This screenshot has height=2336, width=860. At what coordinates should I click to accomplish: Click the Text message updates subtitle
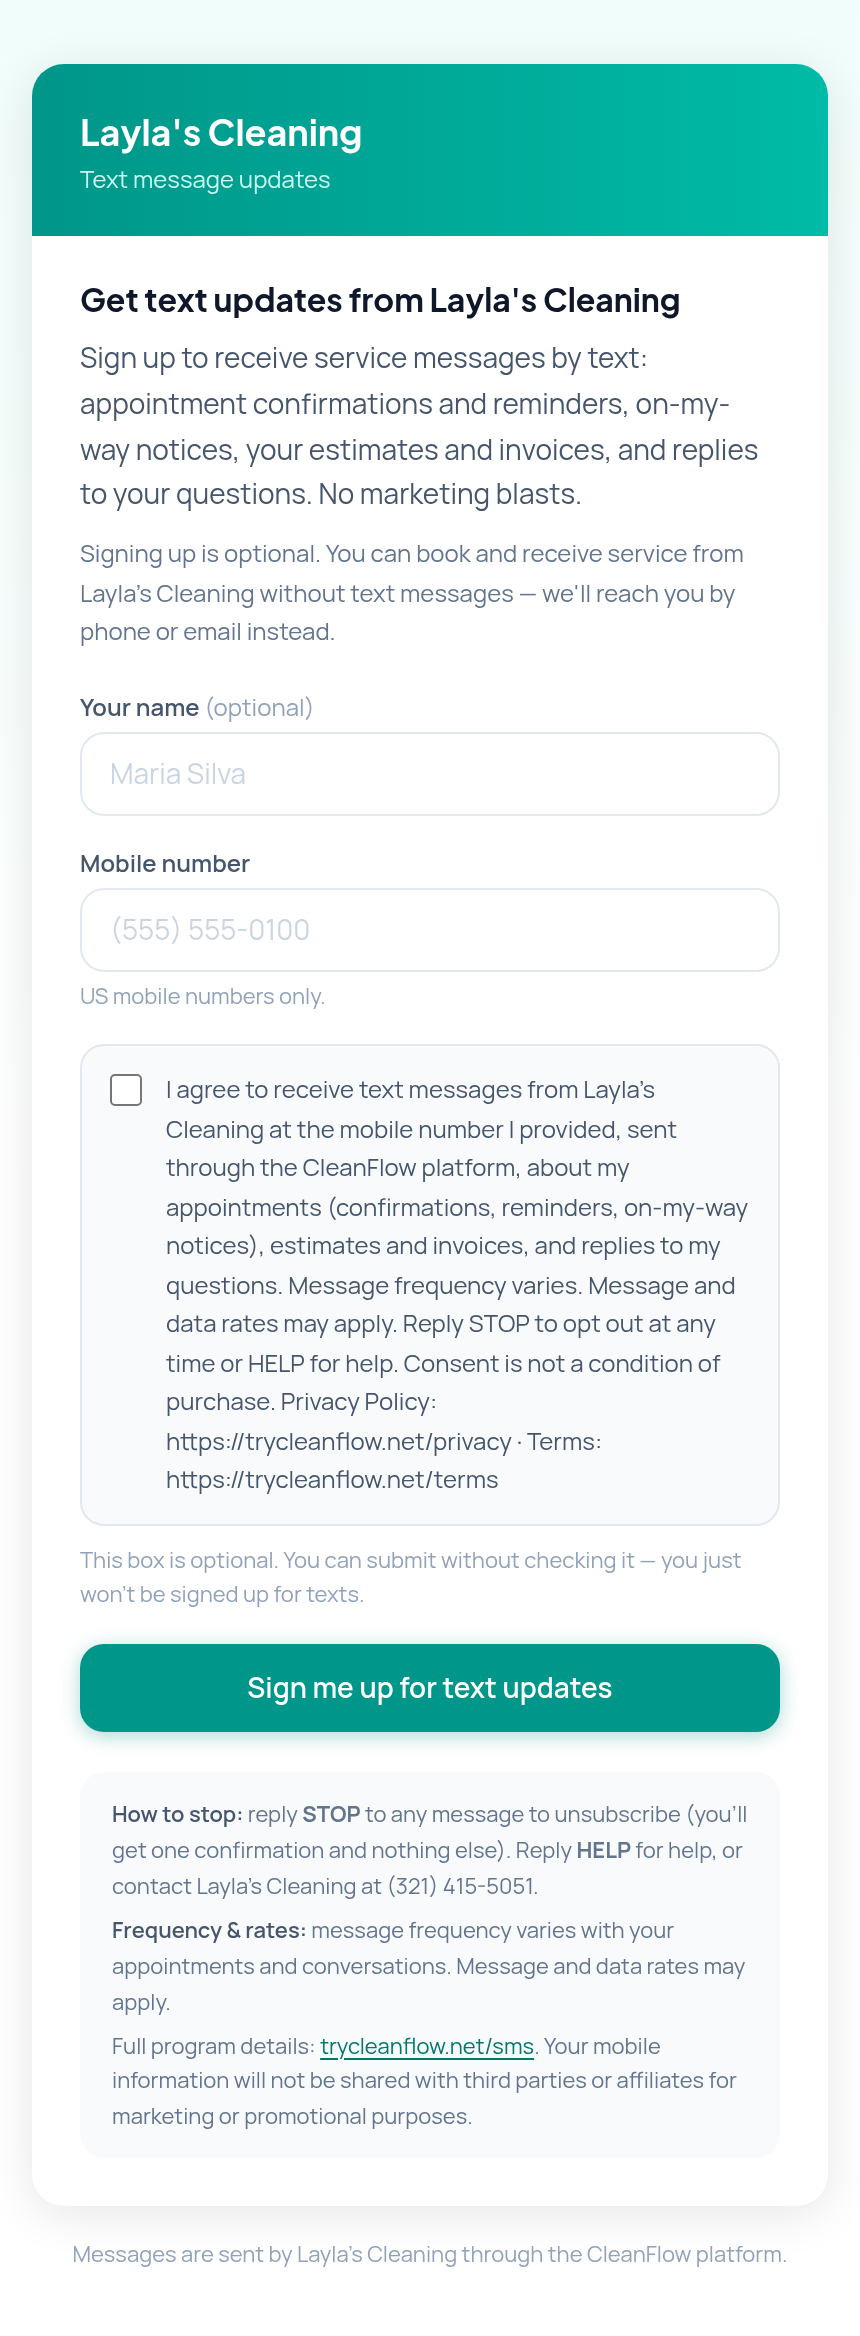pyautogui.click(x=205, y=180)
